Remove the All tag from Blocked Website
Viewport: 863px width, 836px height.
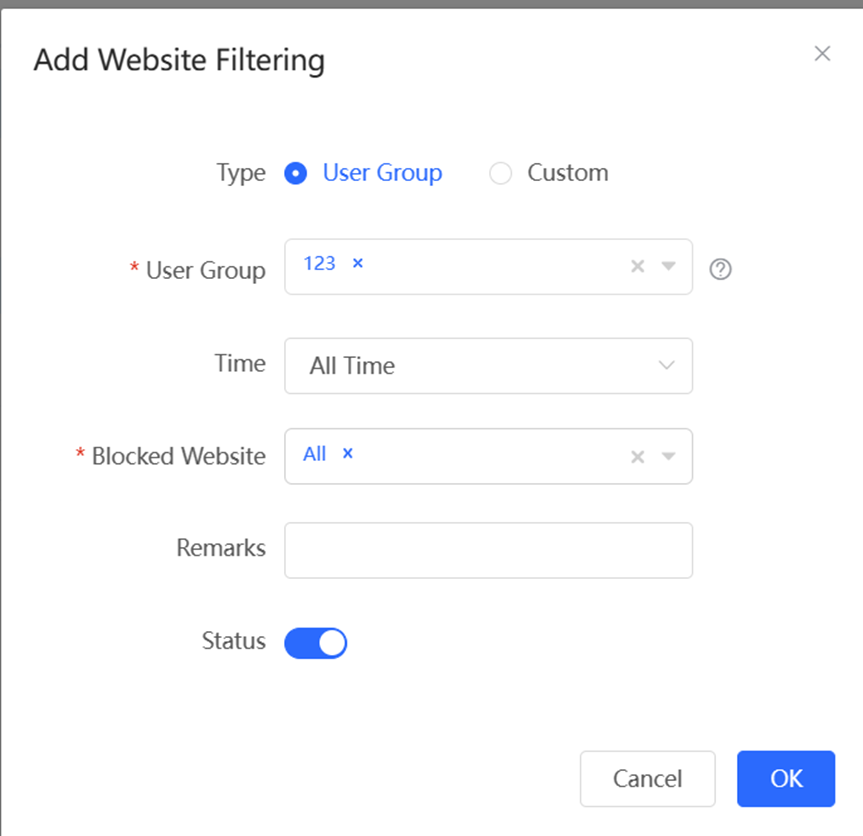347,453
